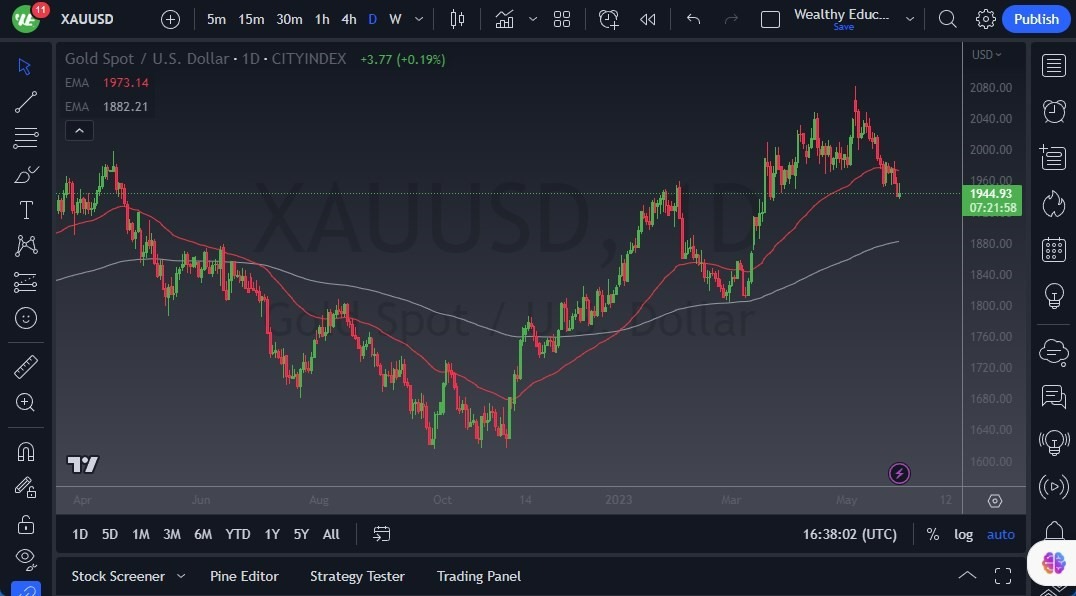Start bar replay mode

click(647, 19)
